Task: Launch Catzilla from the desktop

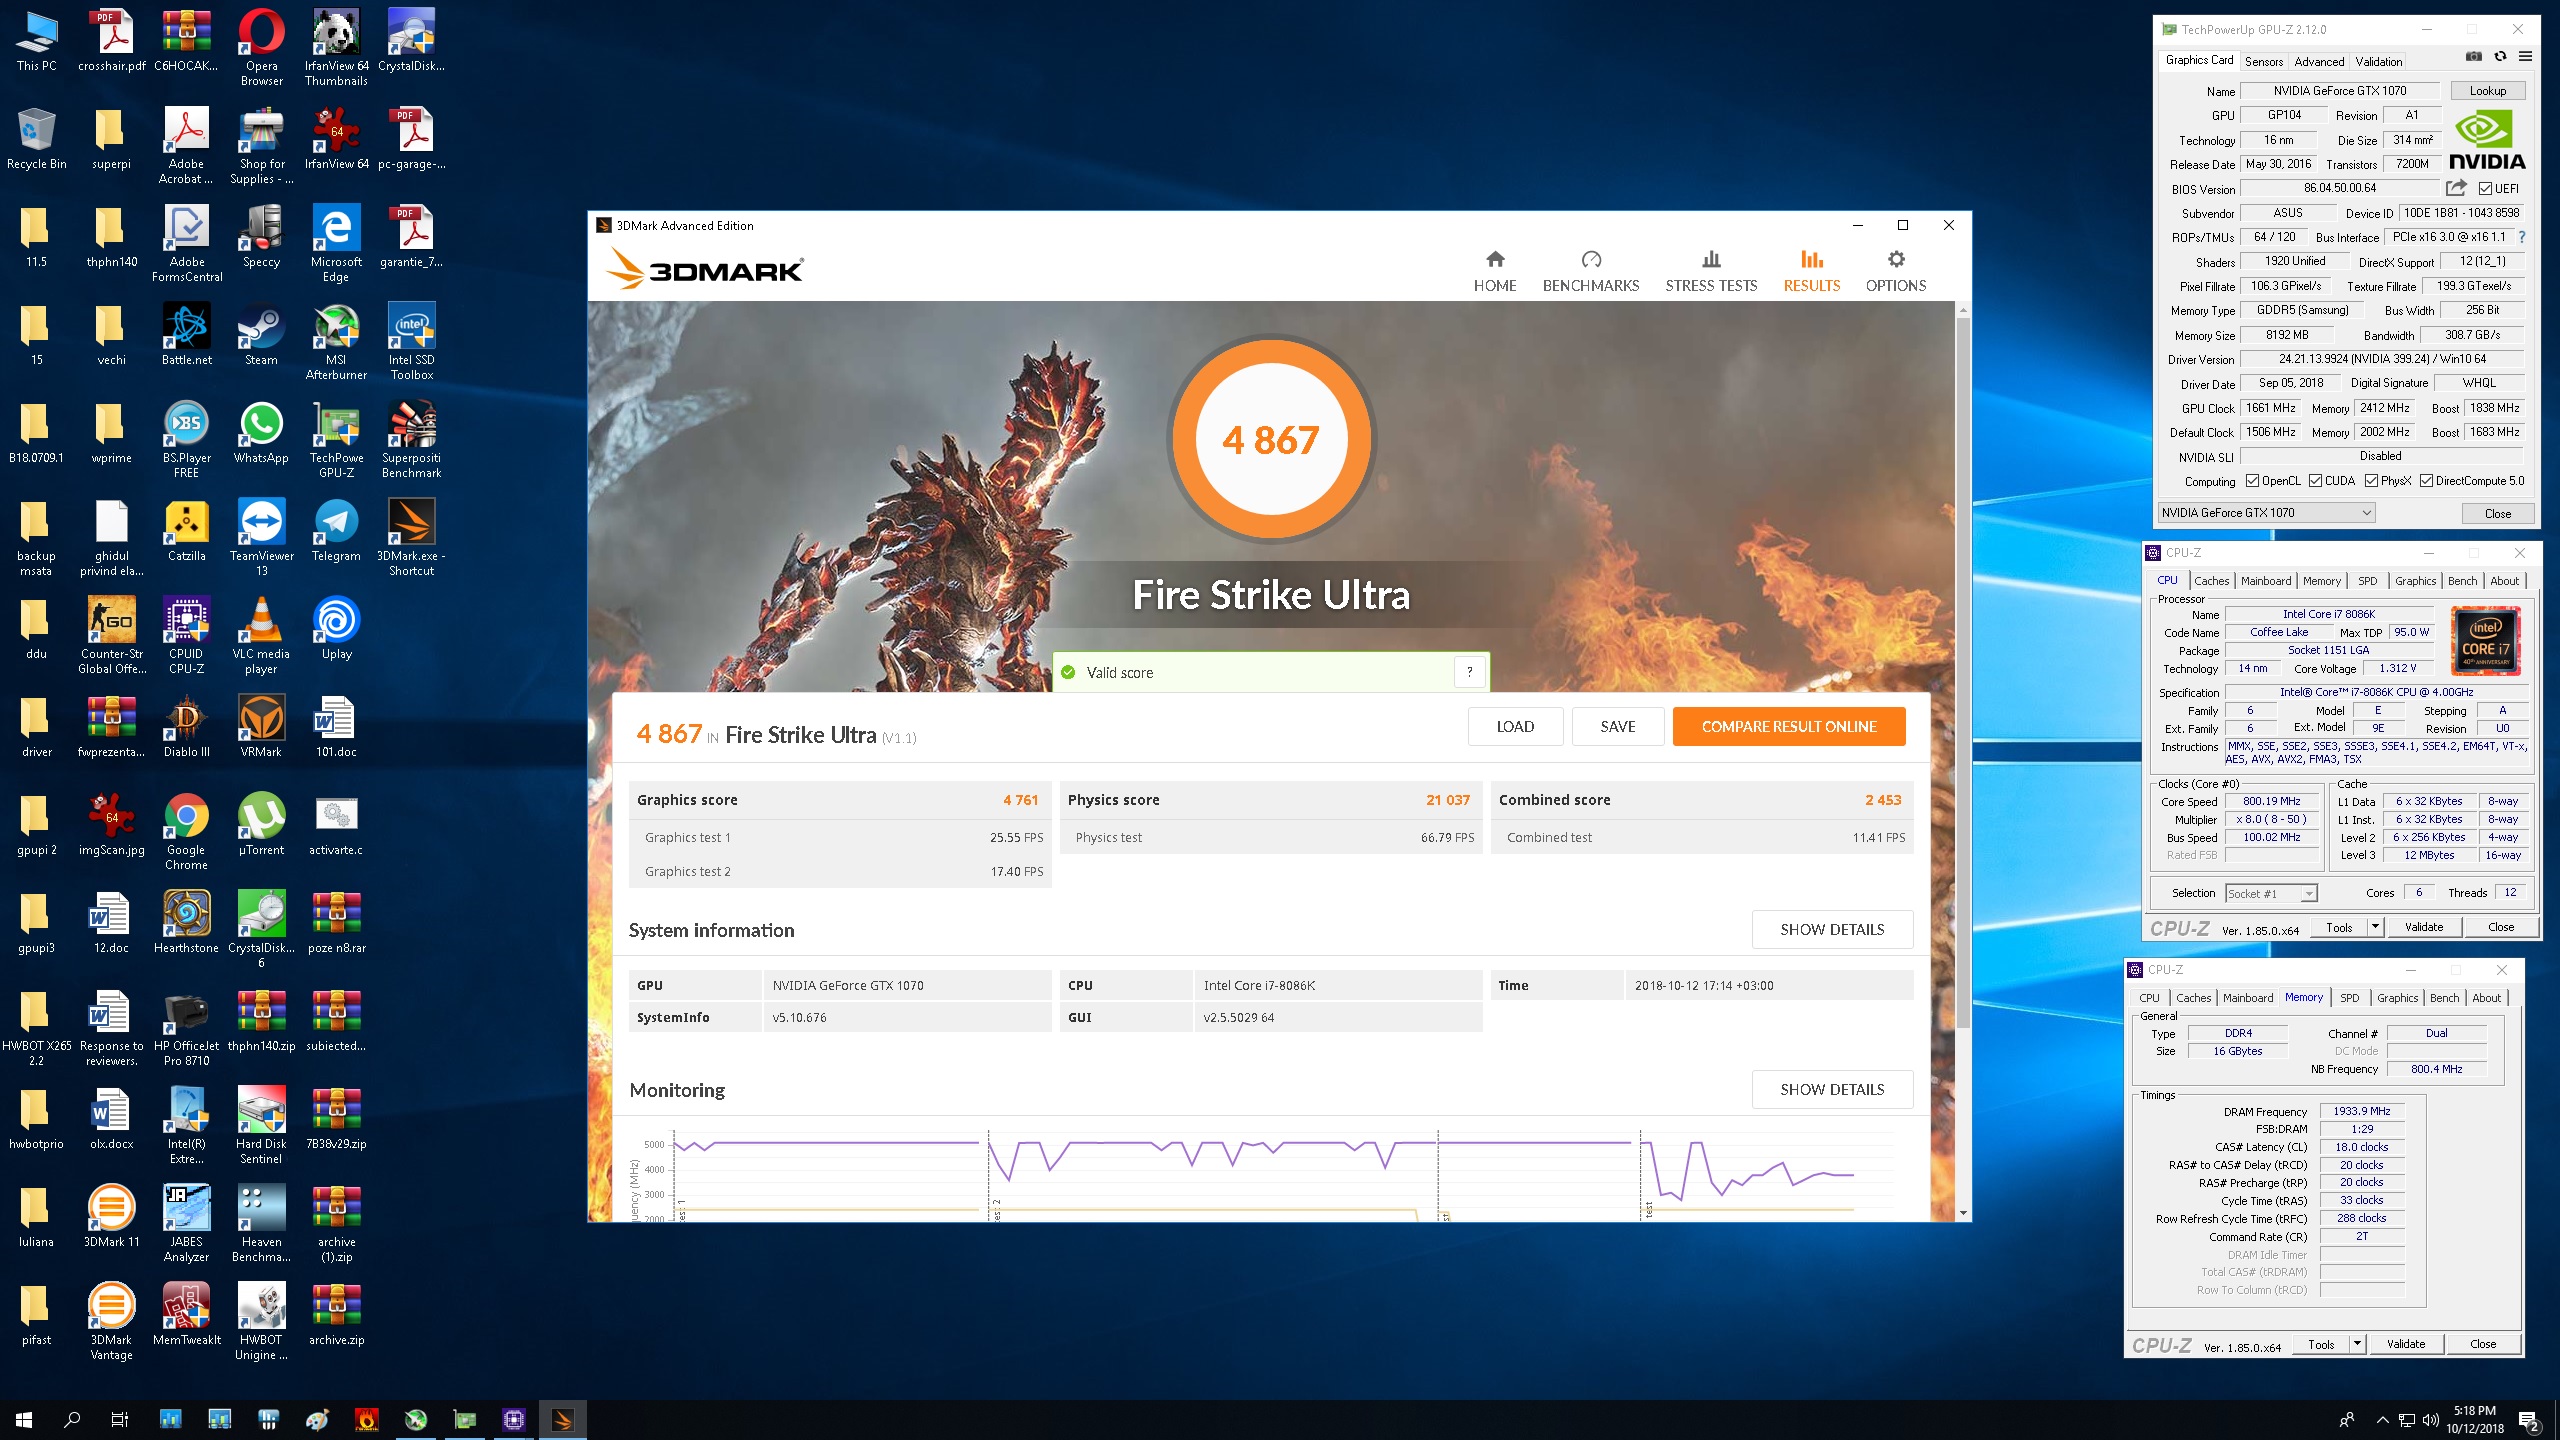Action: tap(186, 532)
